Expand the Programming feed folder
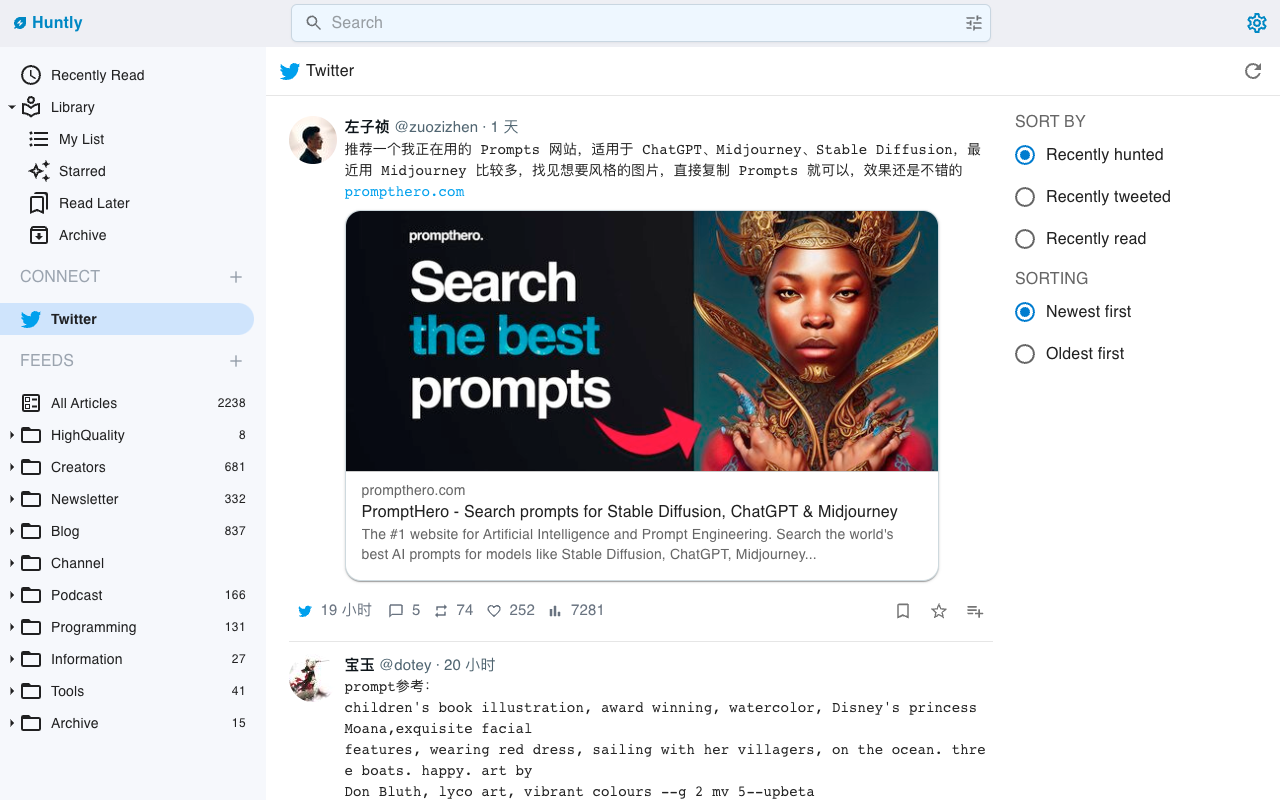This screenshot has width=1280, height=800. tap(12, 627)
